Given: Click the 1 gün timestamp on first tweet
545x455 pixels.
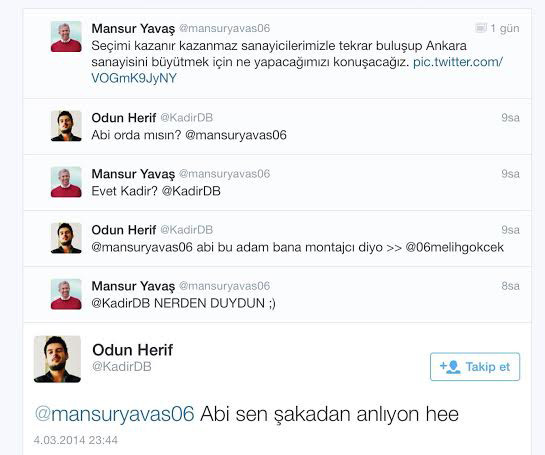Looking at the screenshot, I should (505, 28).
